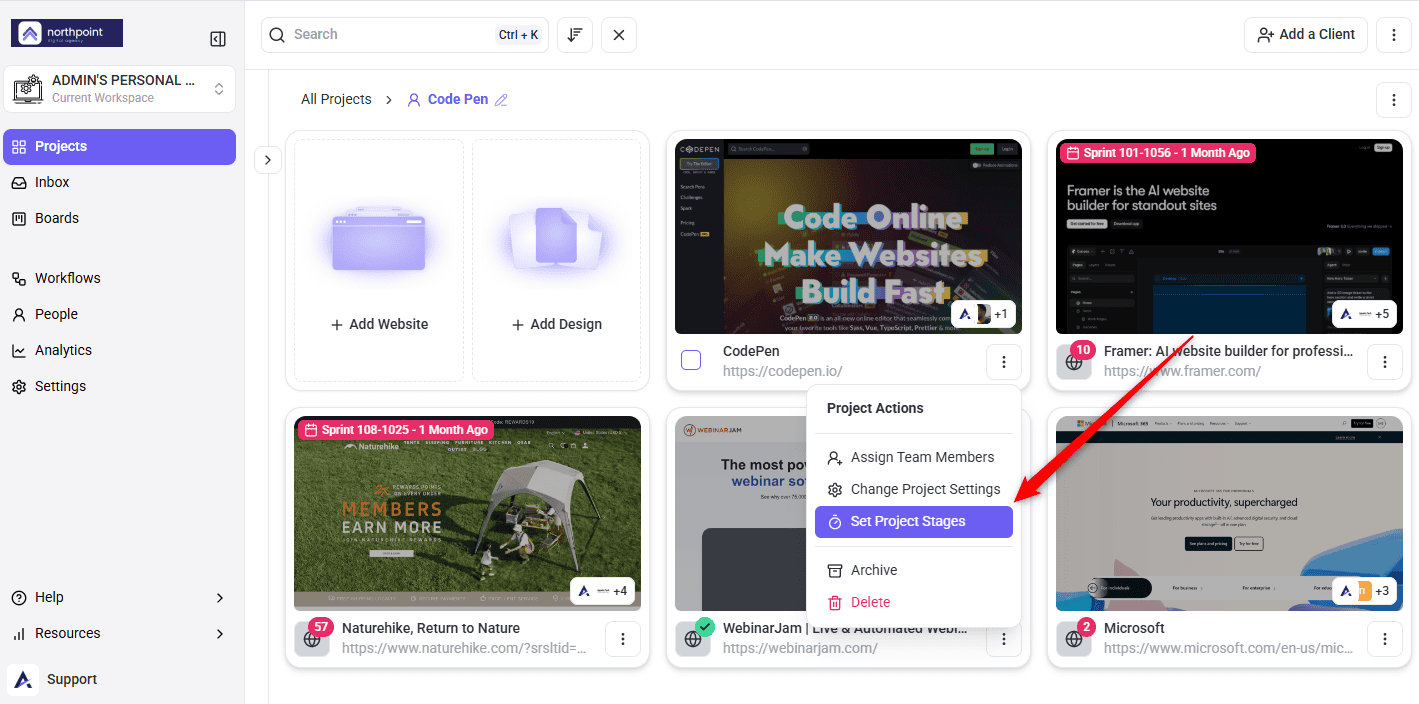Viewport: 1419px width, 704px height.
Task: Open the top-right kebab menu
Action: 1394,34
